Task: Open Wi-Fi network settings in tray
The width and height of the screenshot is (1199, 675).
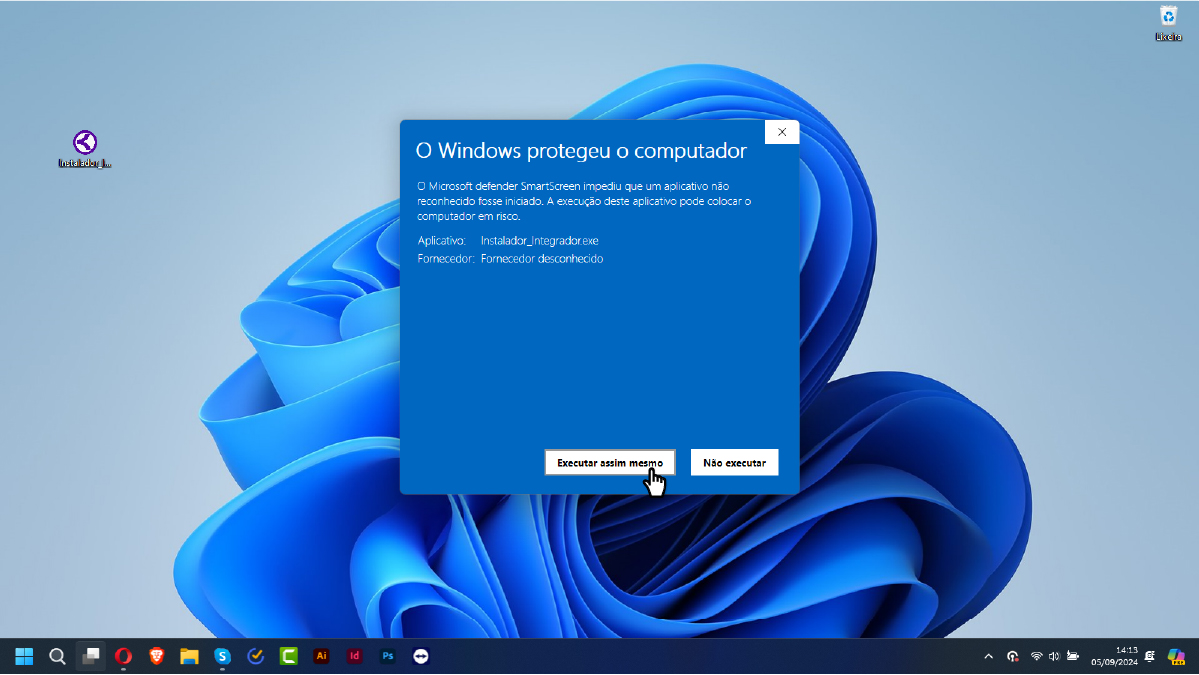Action: (1036, 656)
